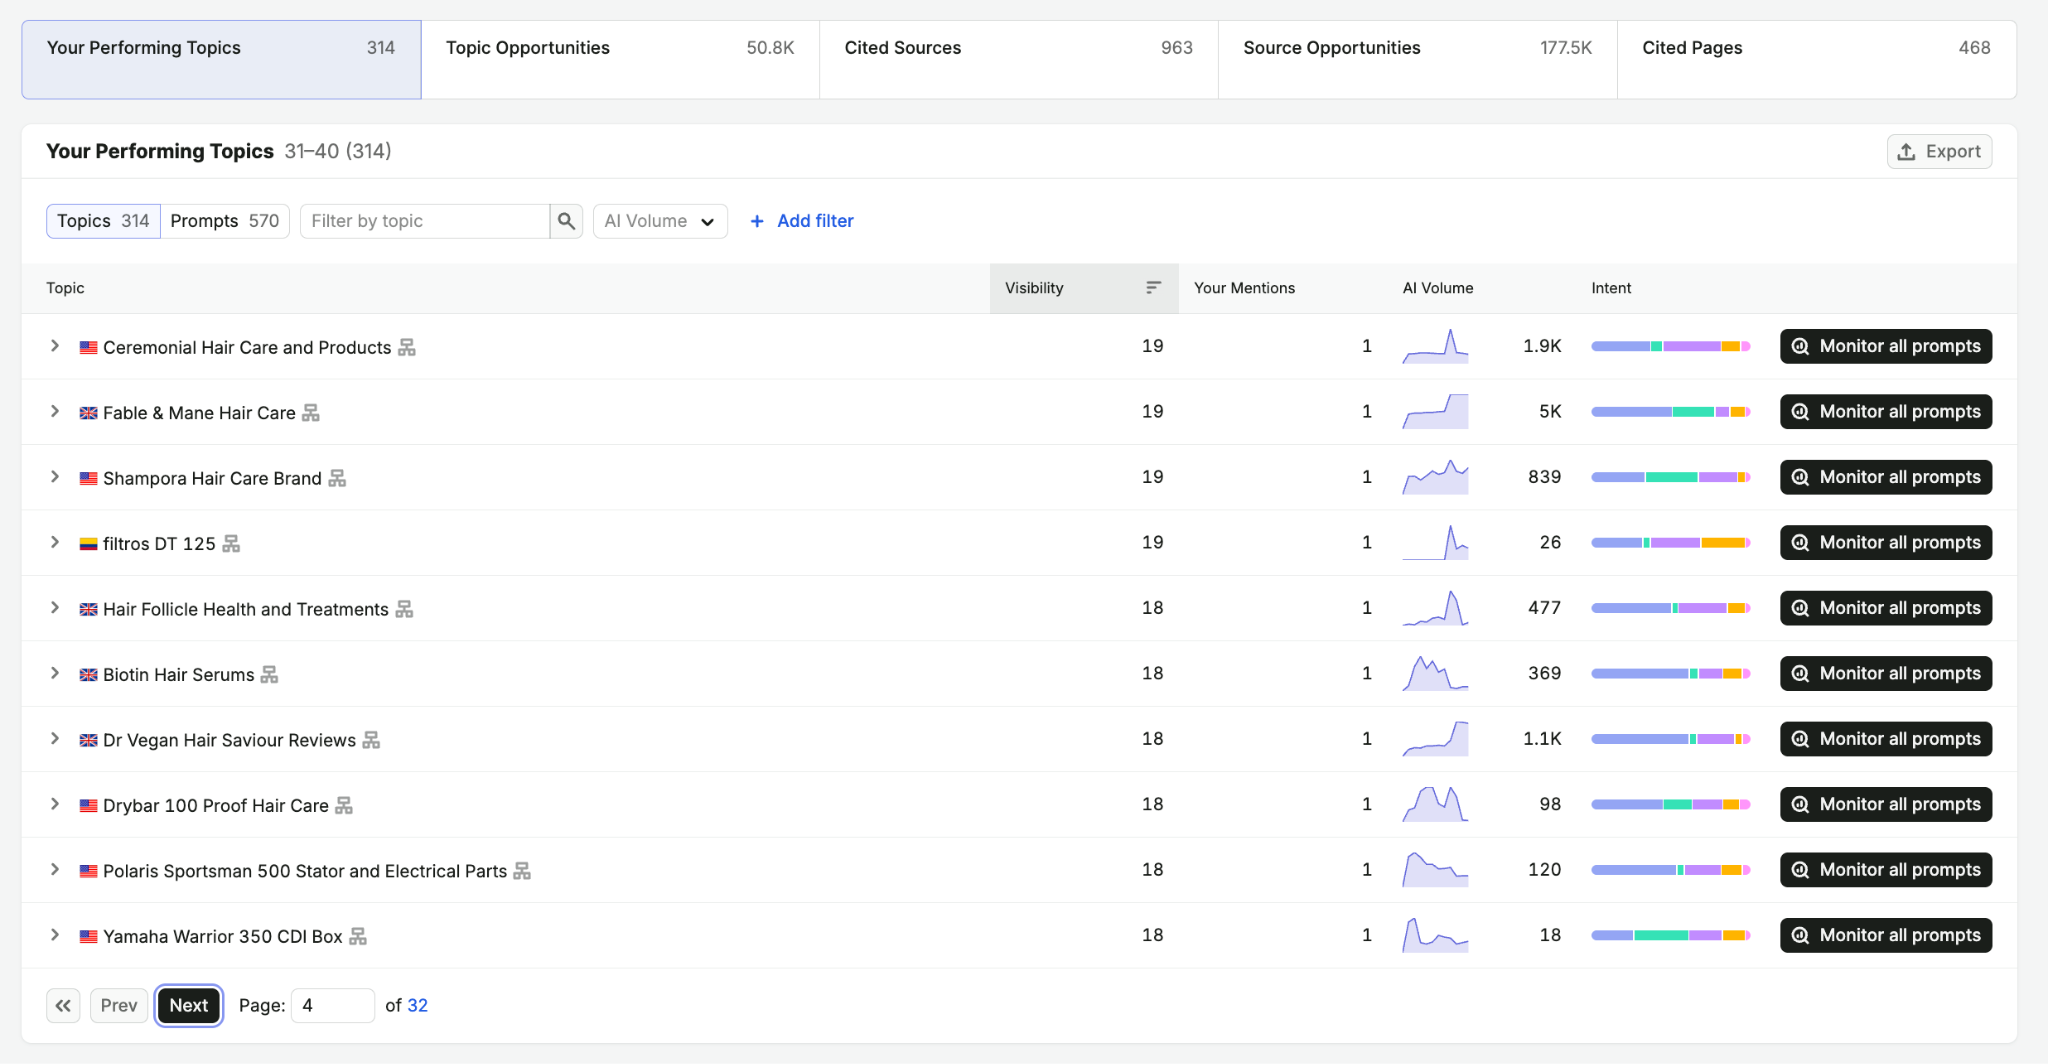2048x1064 pixels.
Task: Click the Add filter link
Action: (x=802, y=221)
